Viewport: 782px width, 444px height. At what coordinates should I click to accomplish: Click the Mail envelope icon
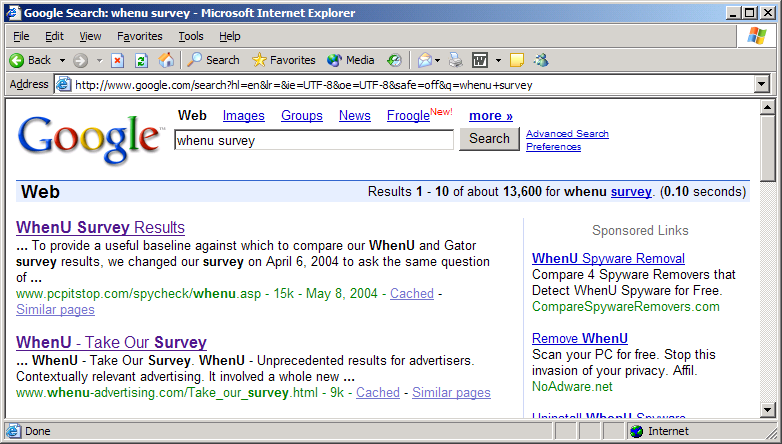pos(424,60)
